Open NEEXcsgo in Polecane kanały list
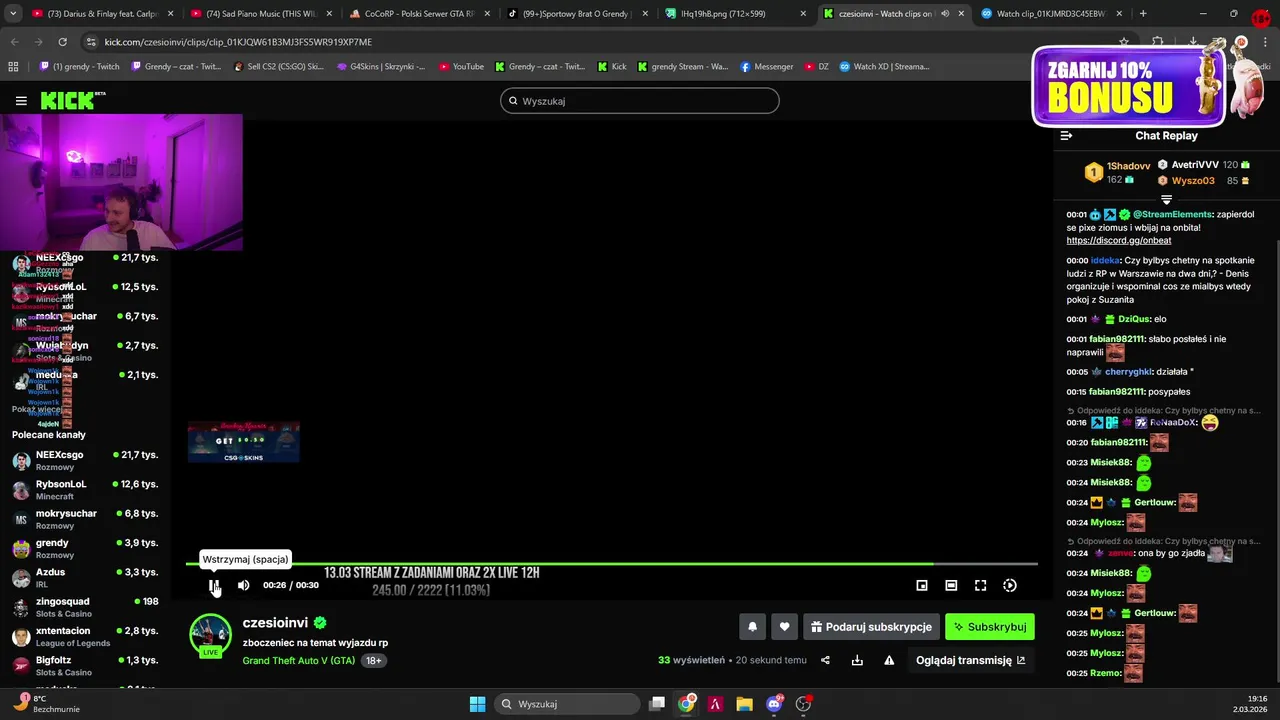The image size is (1280, 720). 85,460
